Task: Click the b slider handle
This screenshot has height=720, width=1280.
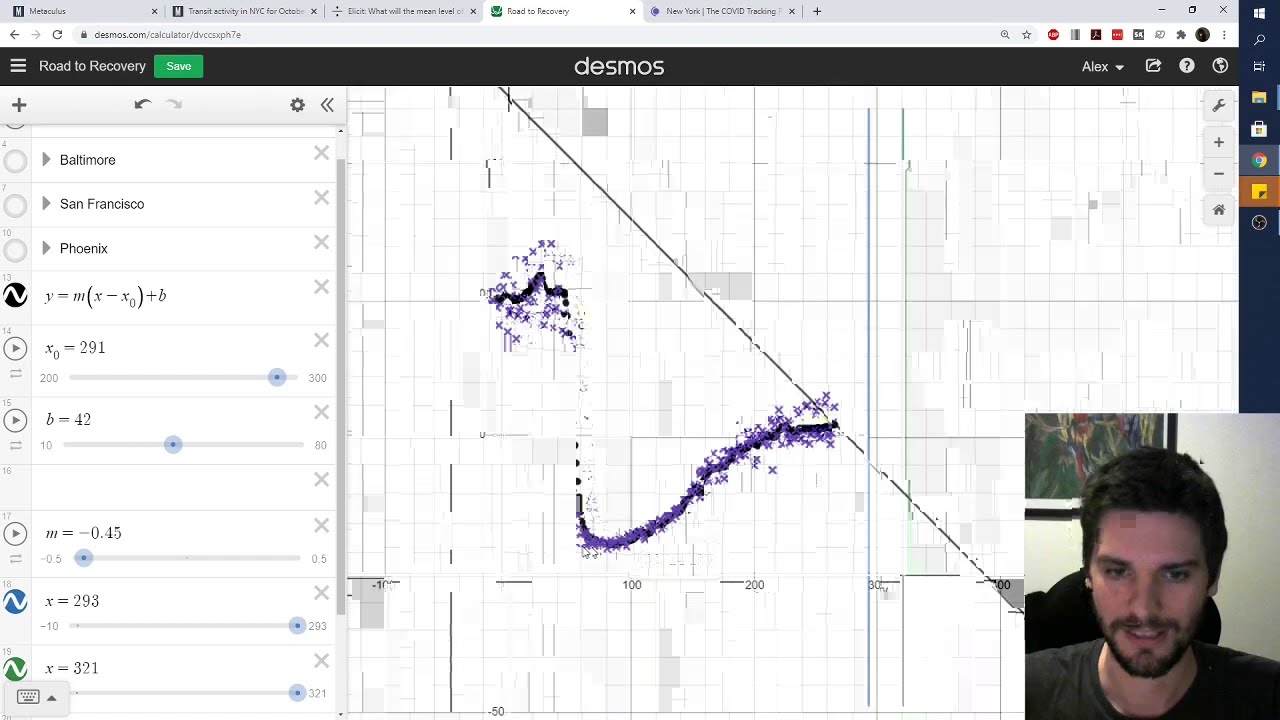Action: coord(173,444)
